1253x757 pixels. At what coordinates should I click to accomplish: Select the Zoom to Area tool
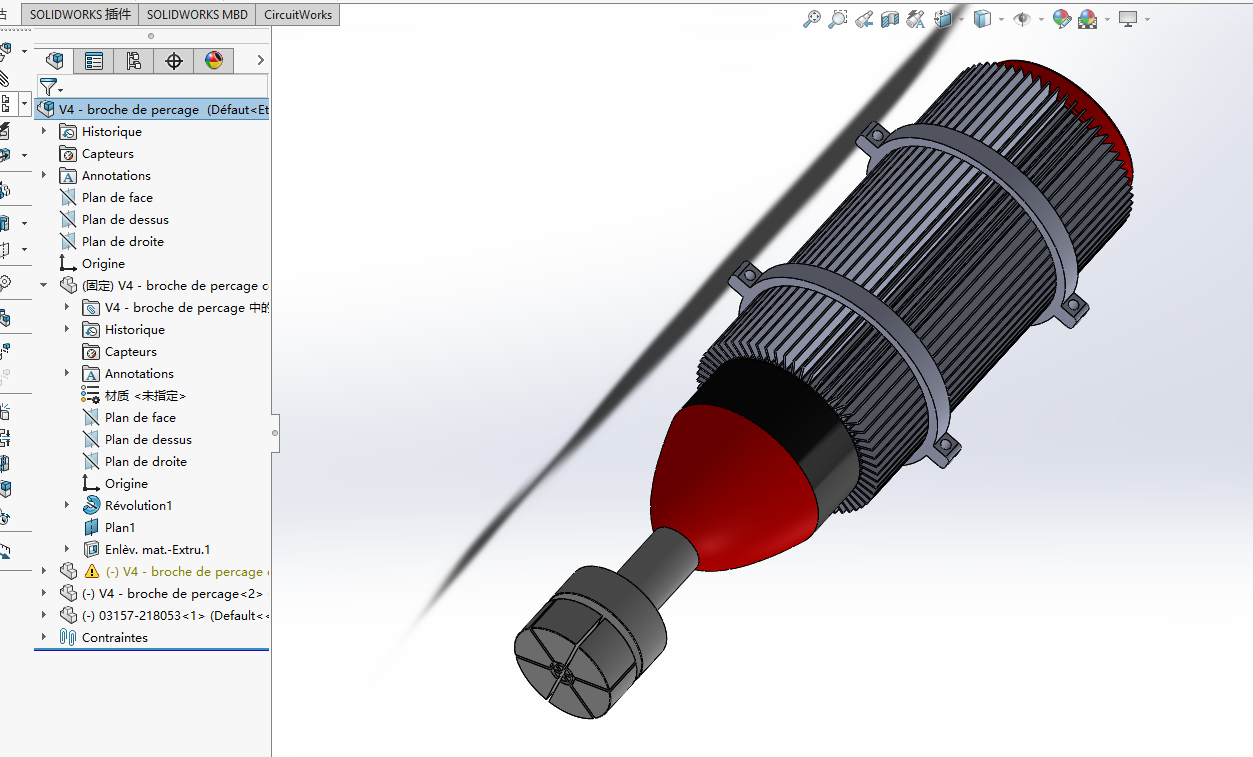(838, 19)
